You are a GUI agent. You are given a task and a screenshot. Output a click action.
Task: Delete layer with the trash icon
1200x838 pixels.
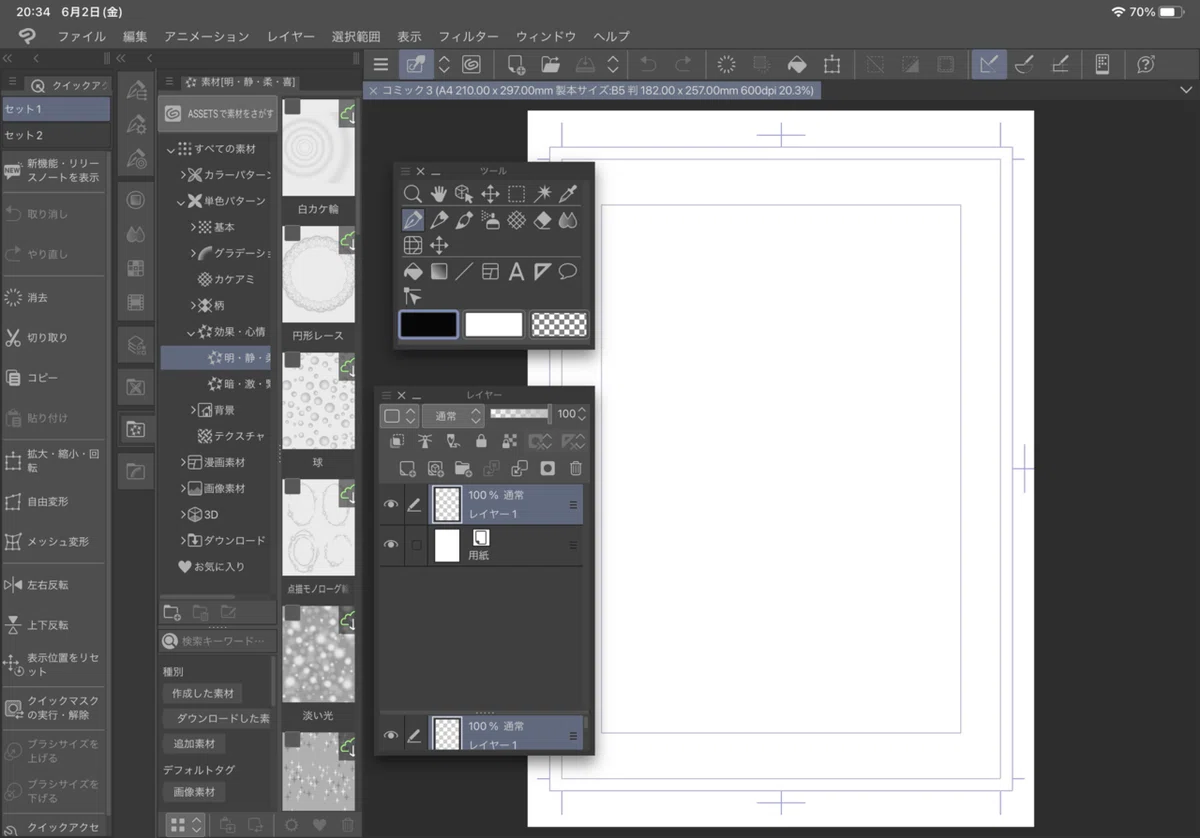pyautogui.click(x=576, y=468)
